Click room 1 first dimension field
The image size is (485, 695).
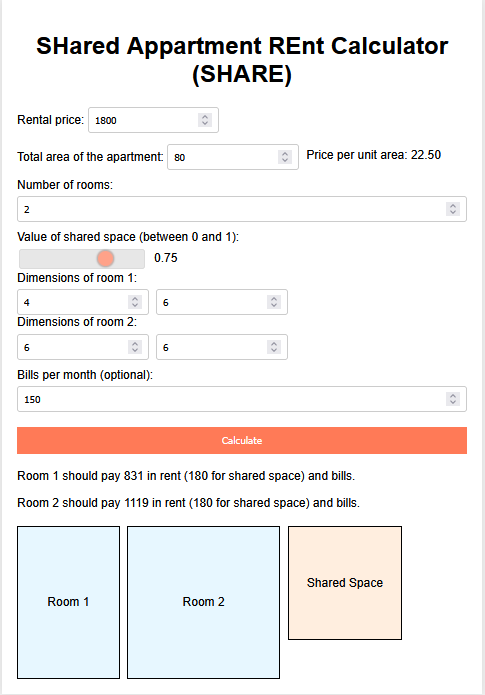83,302
